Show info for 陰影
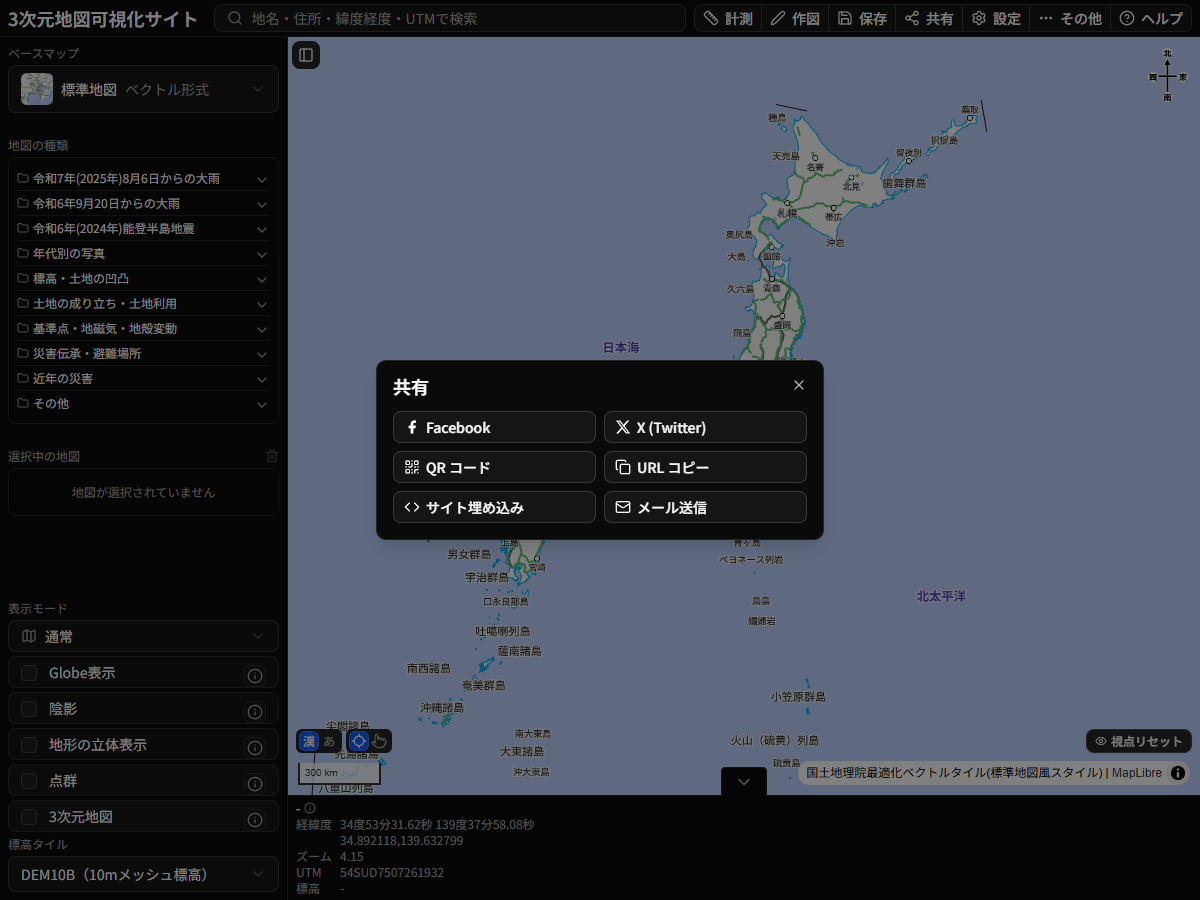 (x=255, y=712)
